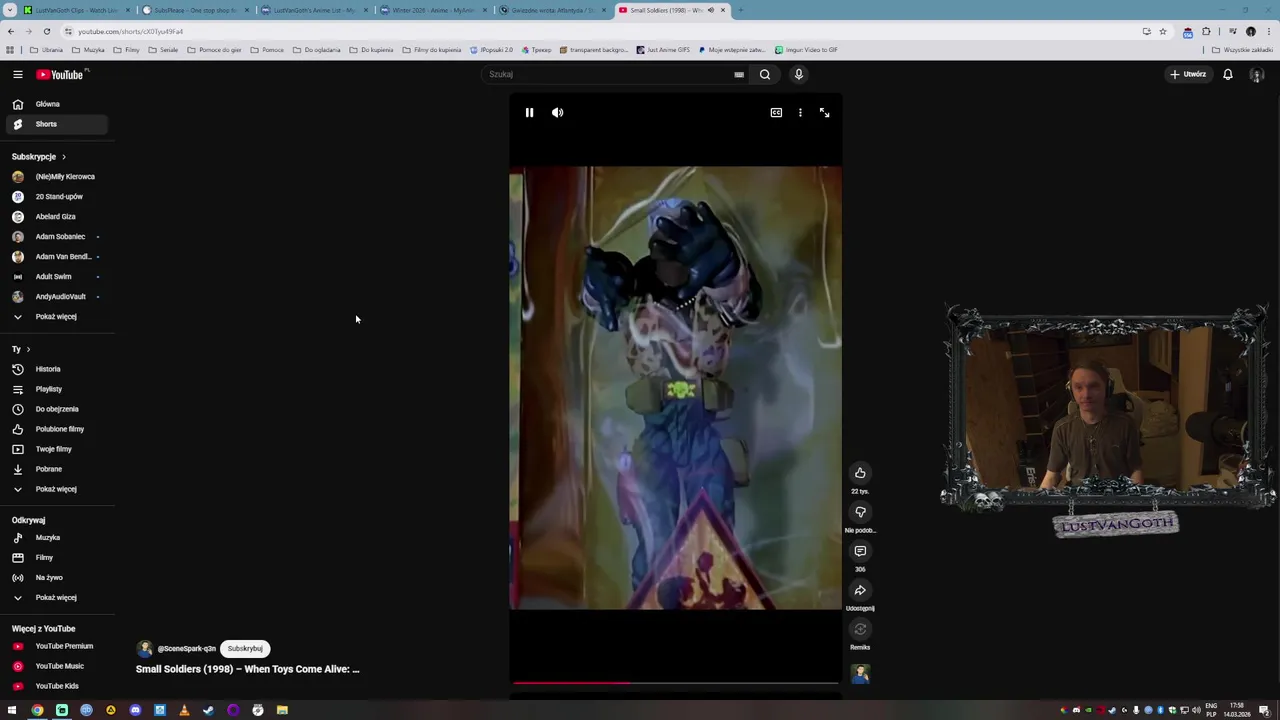
Task: Open the tab search dropdown arrow
Action: [x=10, y=10]
